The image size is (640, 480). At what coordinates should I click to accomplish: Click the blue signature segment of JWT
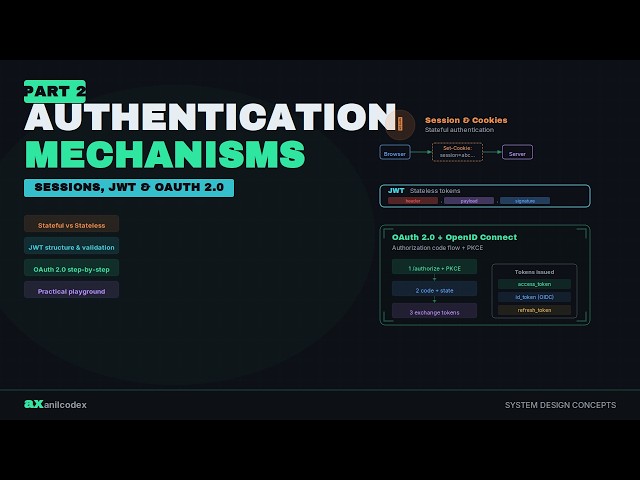pyautogui.click(x=525, y=201)
